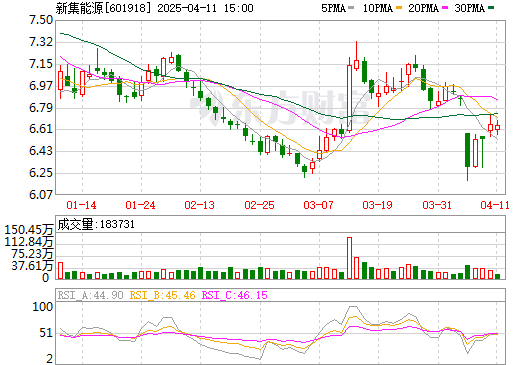This screenshot has height=365, width=520.
Task: Click the 7.15 price axis label
Action: 41,64
